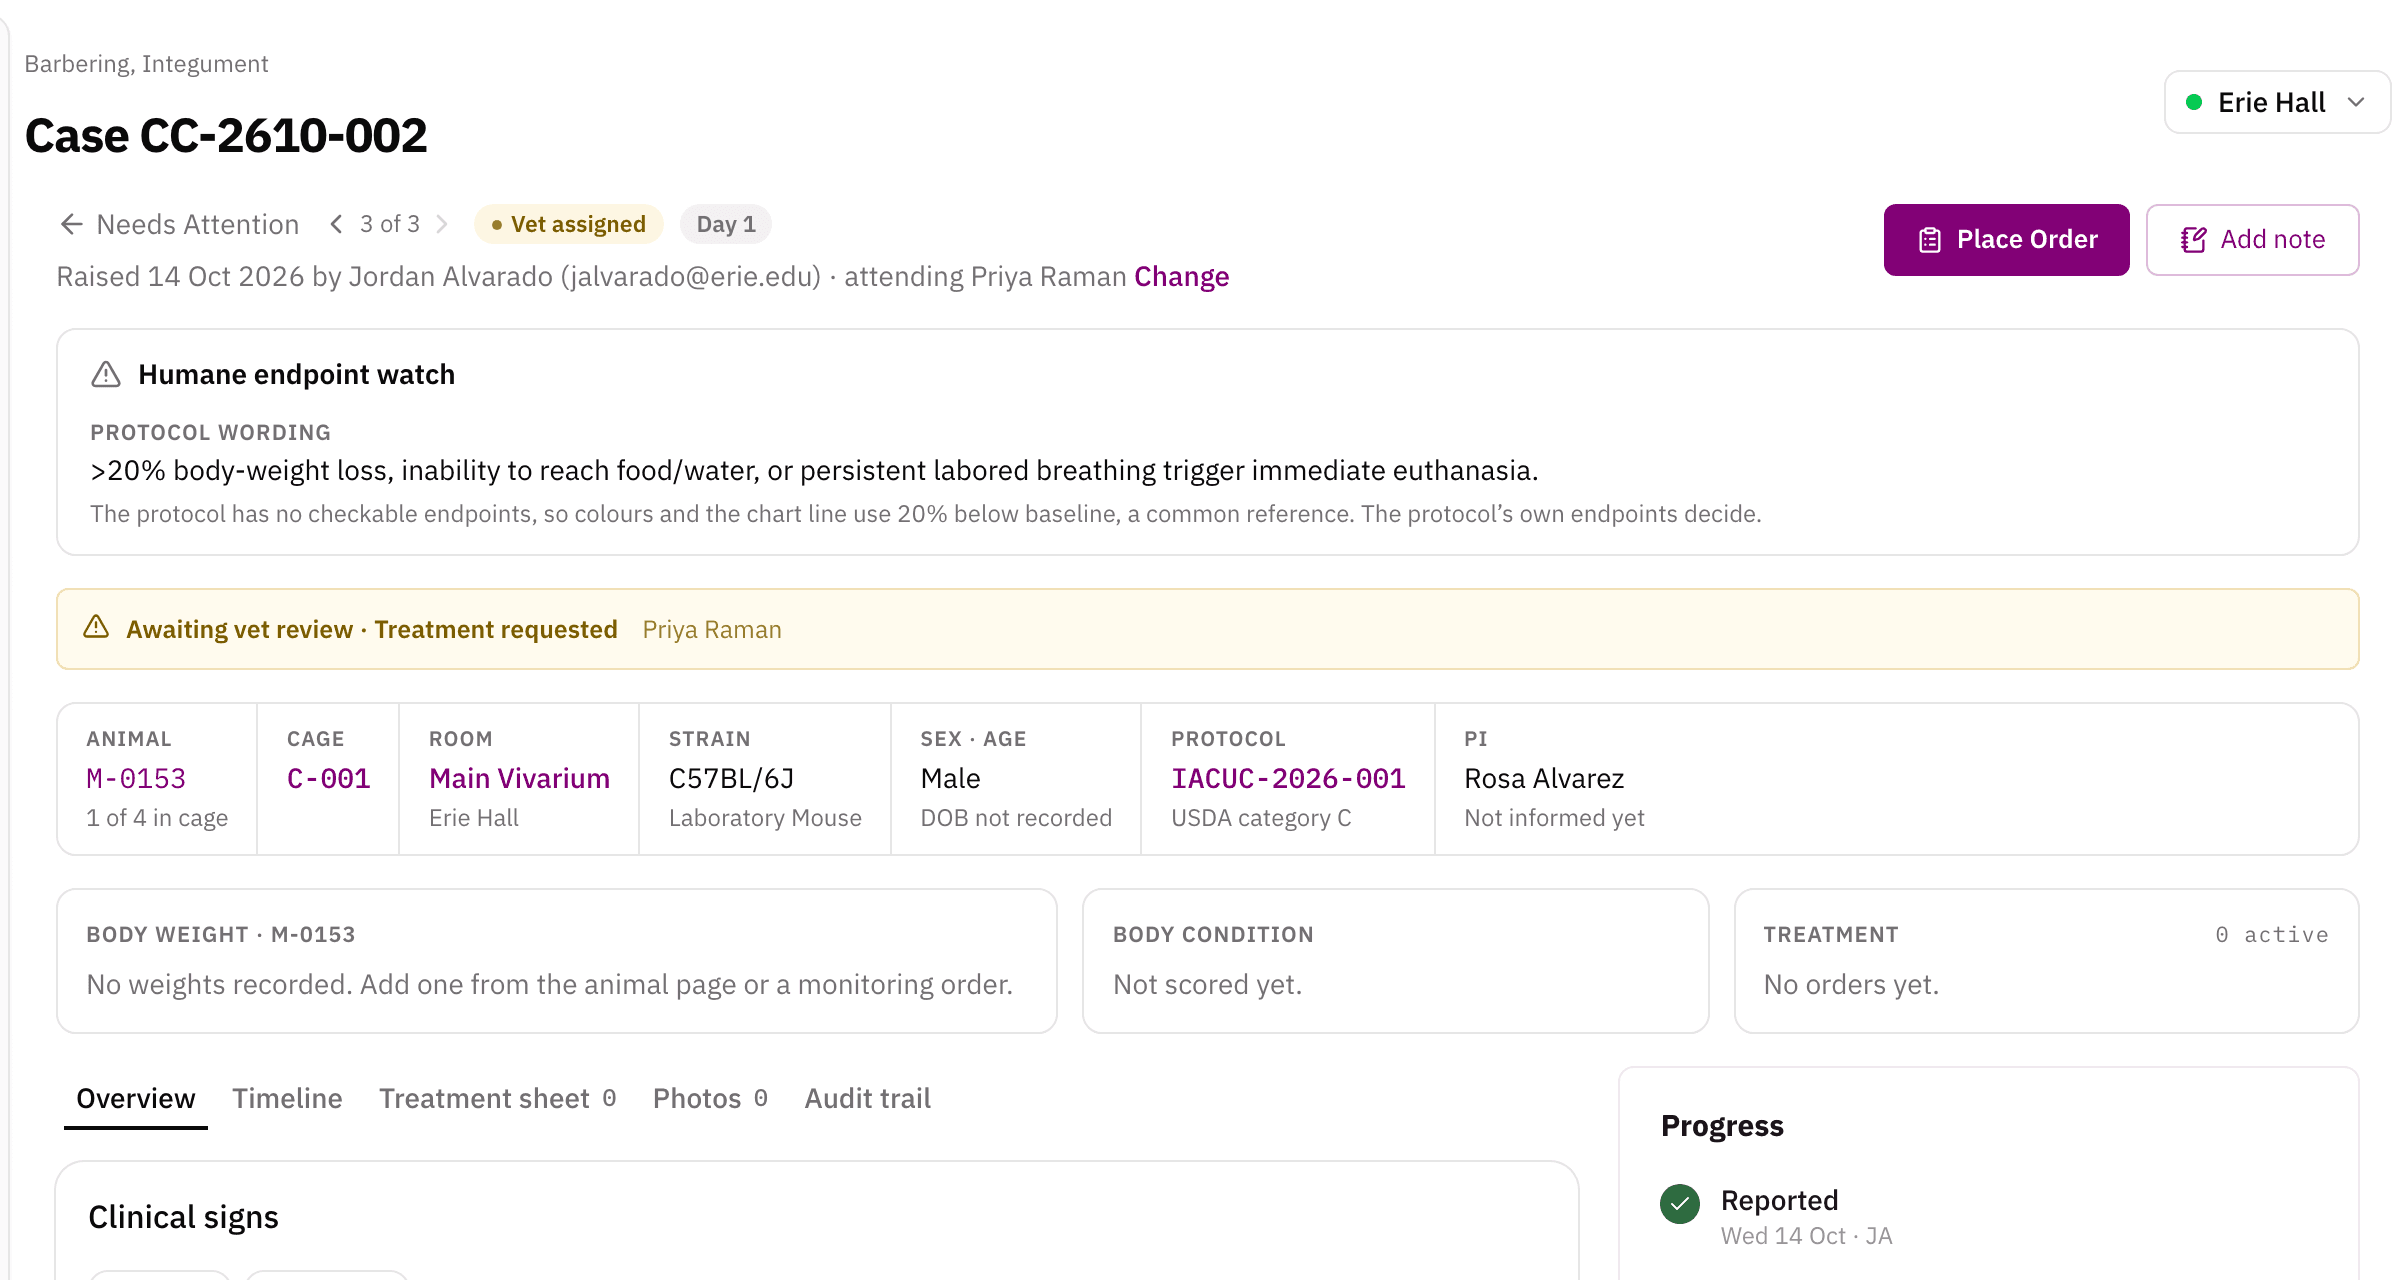Image resolution: width=2392 pixels, height=1280 pixels.
Task: Click the Vet assigned status badge
Action: click(x=568, y=224)
